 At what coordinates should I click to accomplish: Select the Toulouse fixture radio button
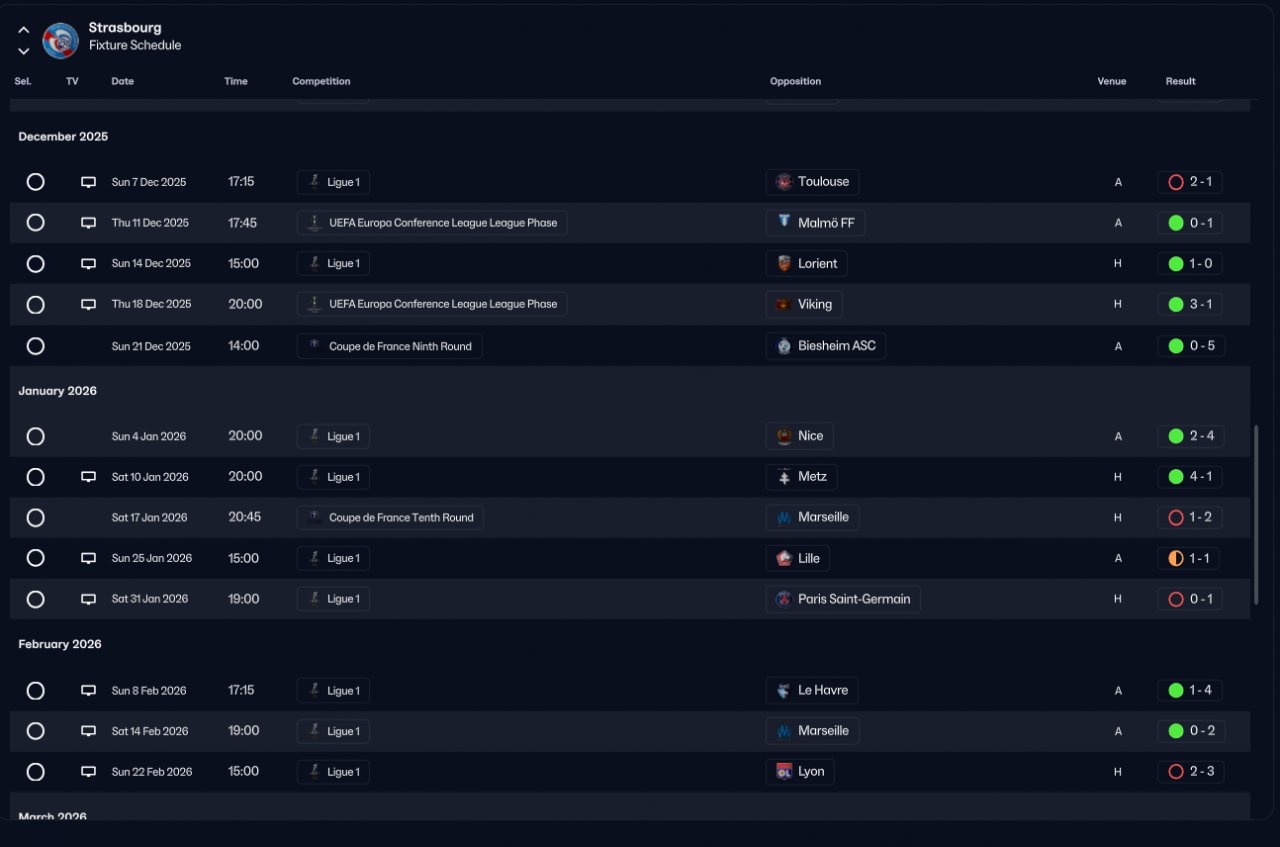[x=36, y=182]
